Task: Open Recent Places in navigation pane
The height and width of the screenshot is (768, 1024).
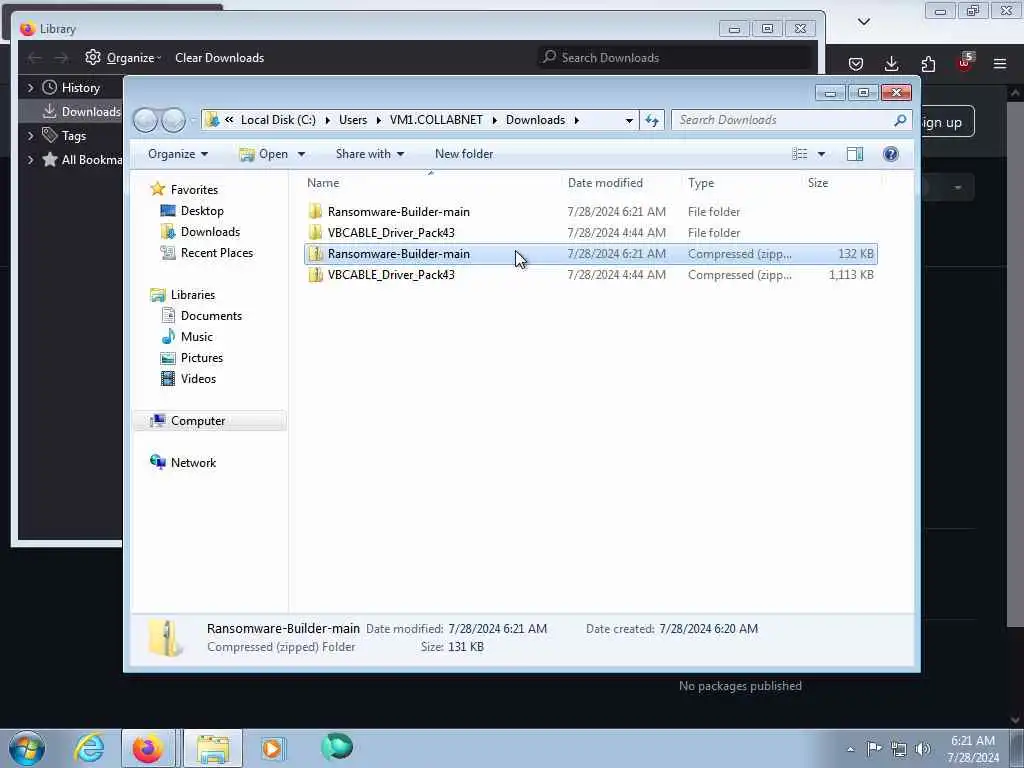Action: click(x=216, y=253)
